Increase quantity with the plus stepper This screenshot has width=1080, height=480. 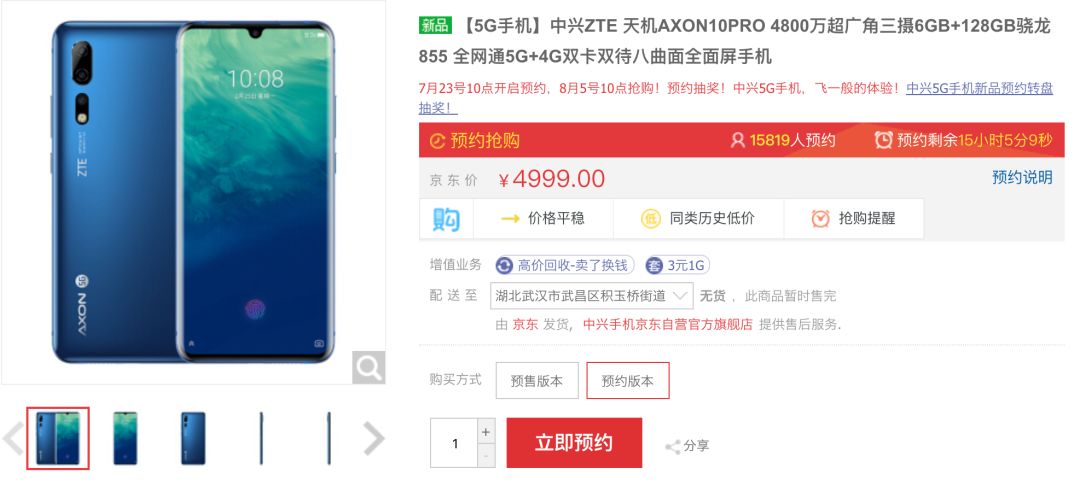pyautogui.click(x=486, y=432)
